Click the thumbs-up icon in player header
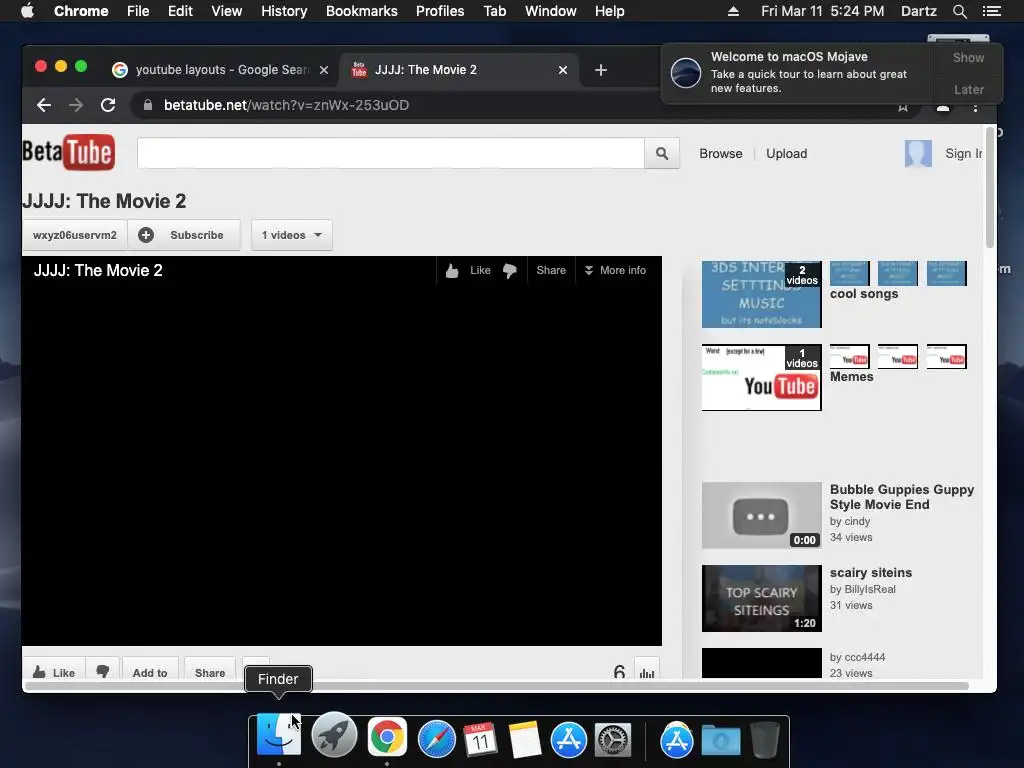This screenshot has width=1024, height=768. [452, 270]
